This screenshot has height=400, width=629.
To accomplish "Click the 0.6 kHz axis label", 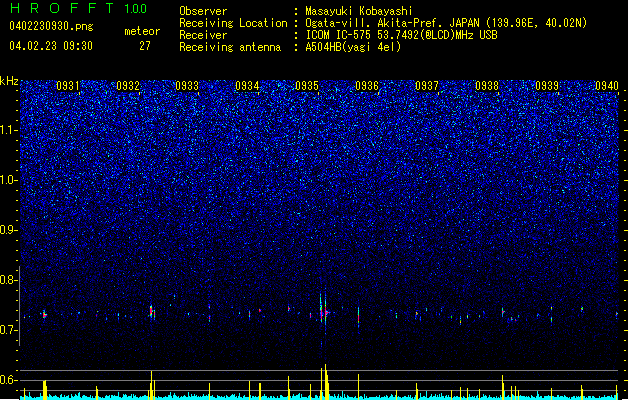I will click(9, 380).
